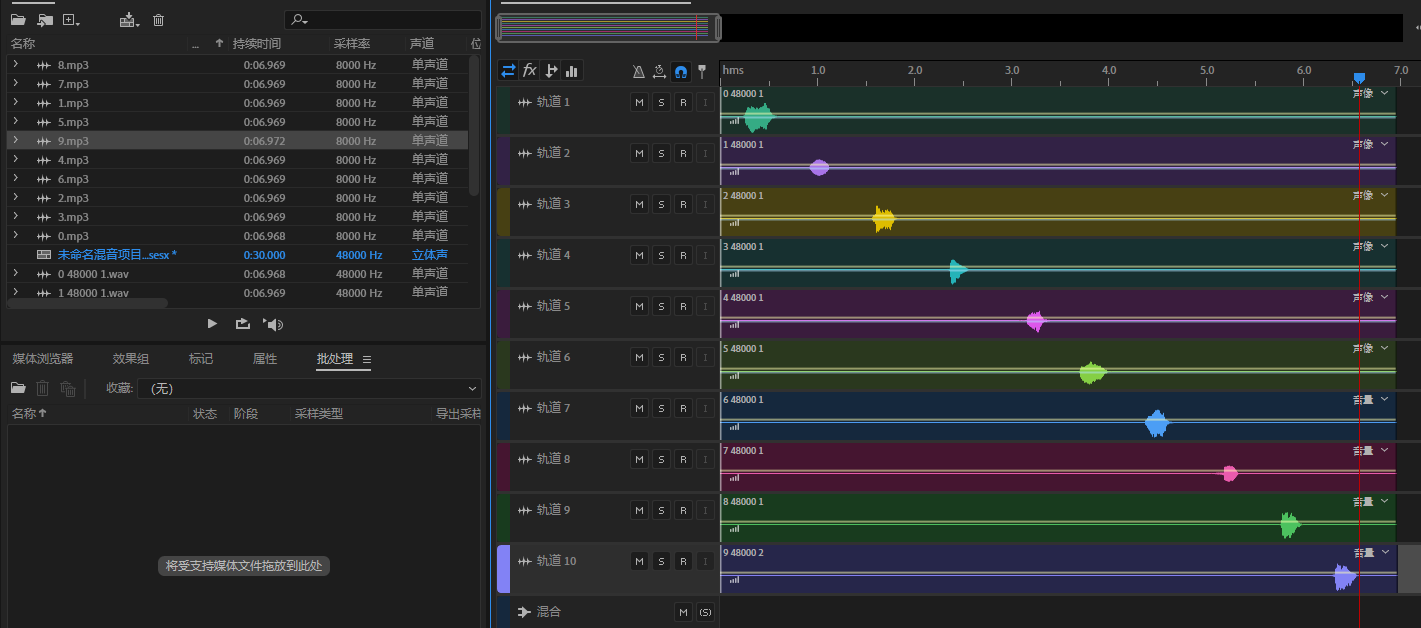Solo 轨道 3

tap(661, 204)
